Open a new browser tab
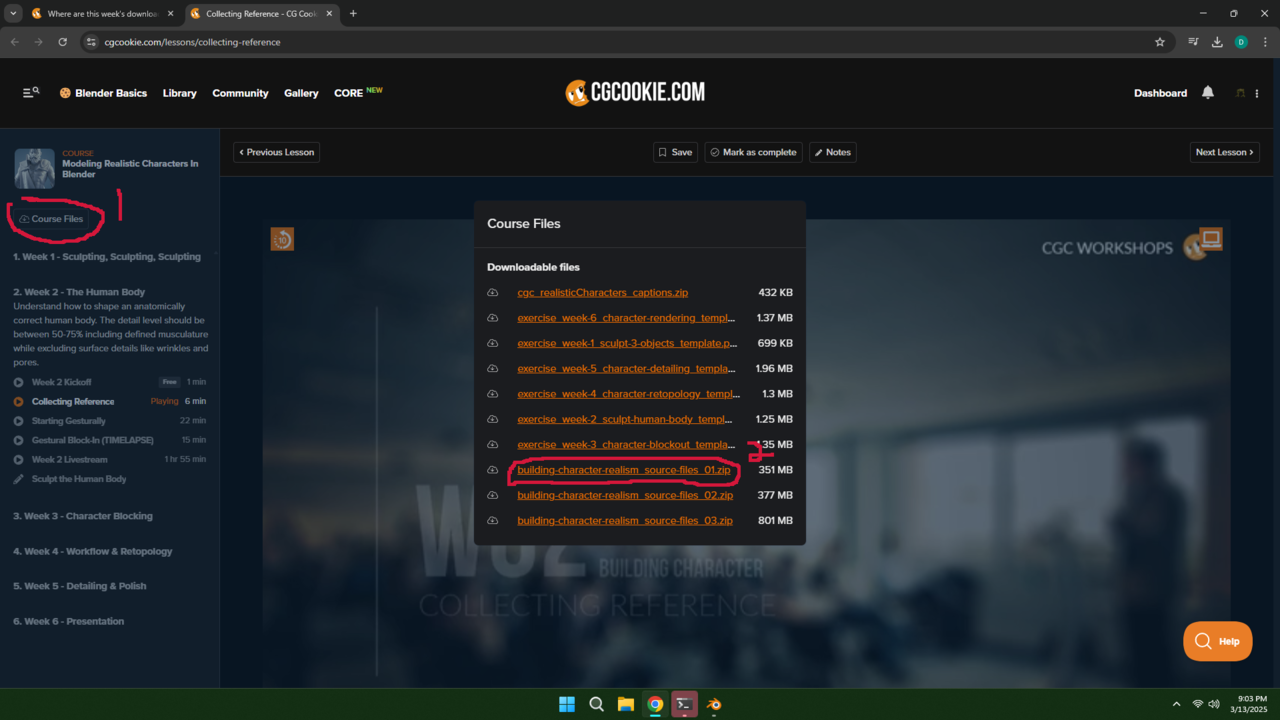 coord(353,14)
